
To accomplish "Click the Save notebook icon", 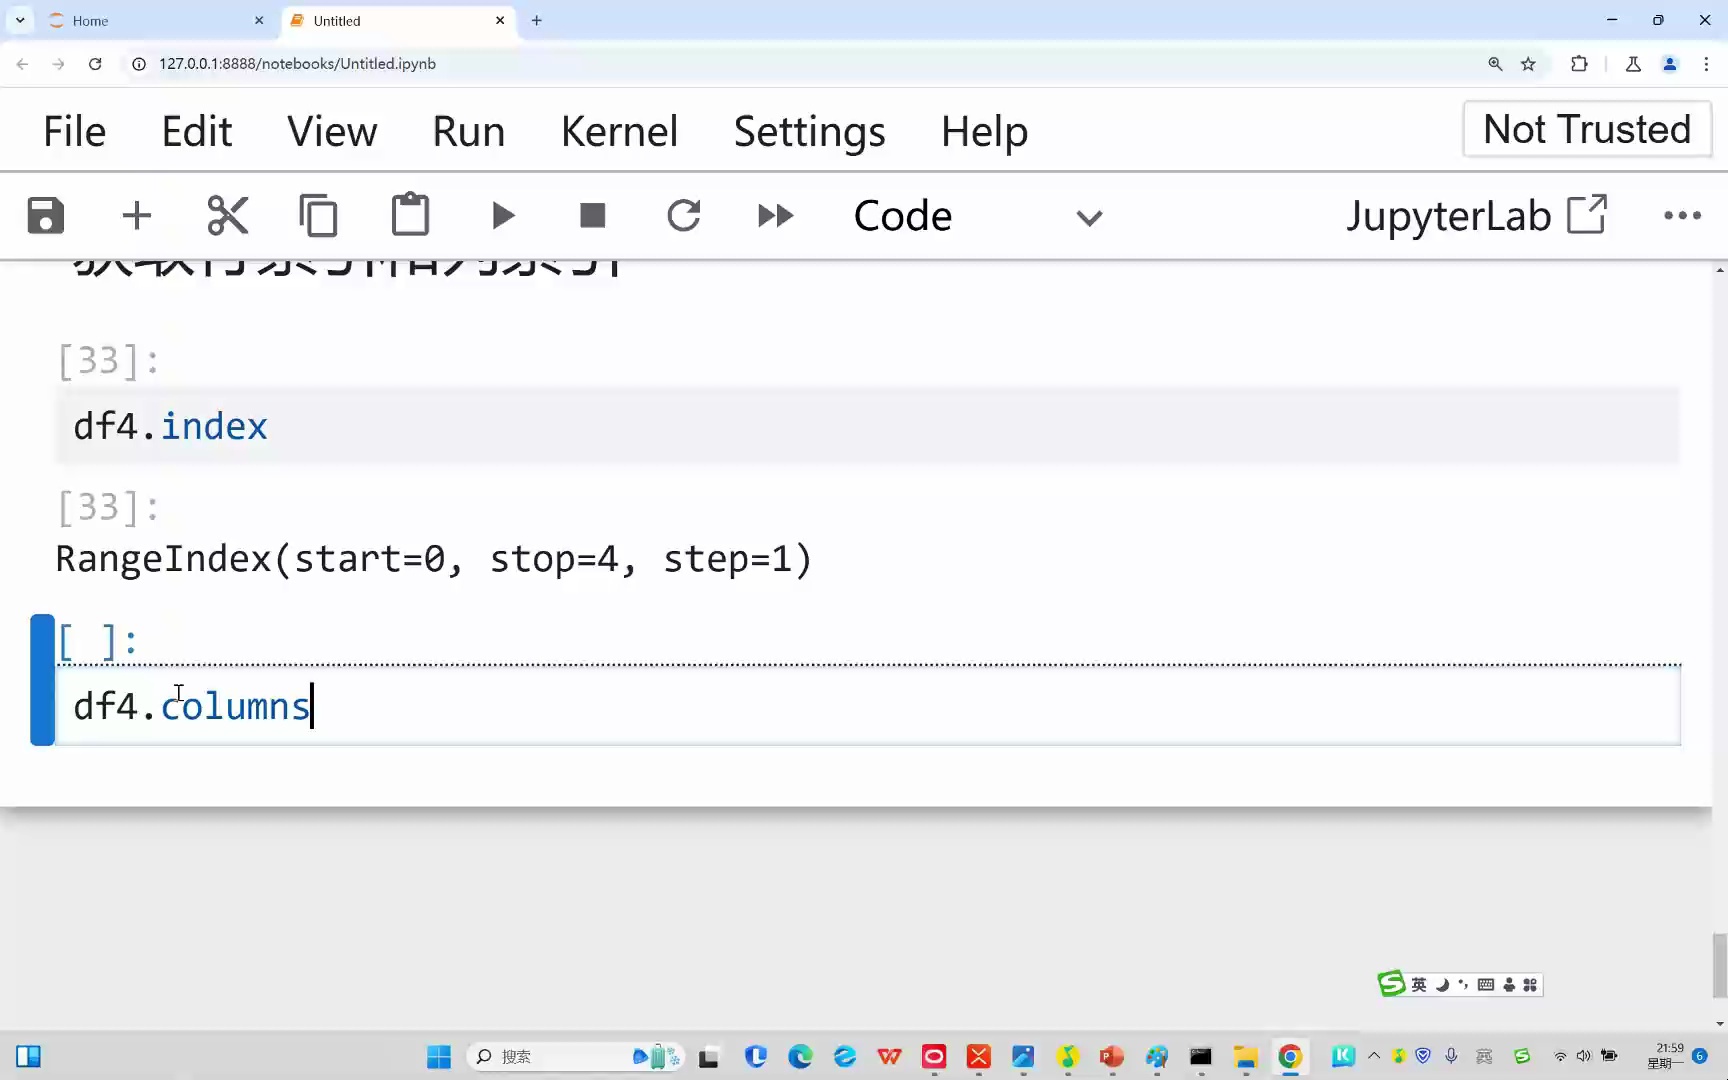I will (46, 216).
